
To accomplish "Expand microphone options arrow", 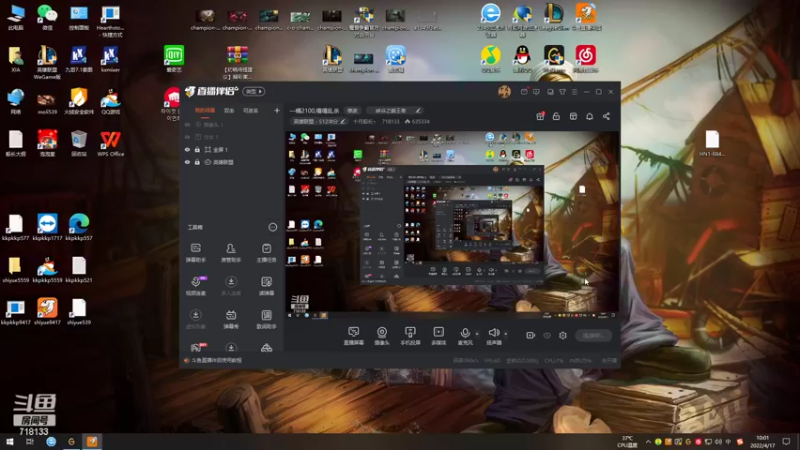I will 477,334.
